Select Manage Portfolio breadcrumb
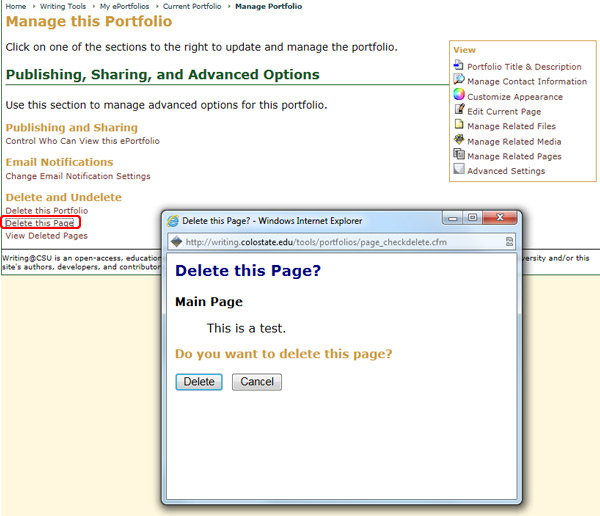The image size is (600, 516). point(269,7)
